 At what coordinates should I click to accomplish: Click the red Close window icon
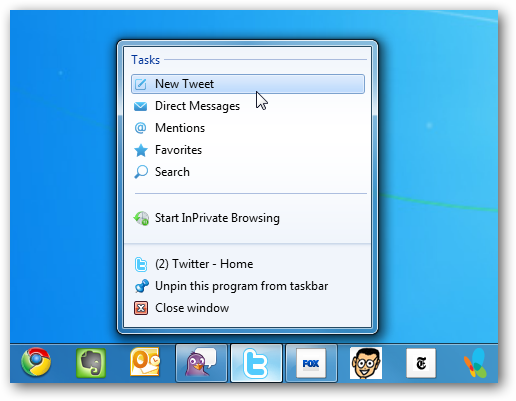(141, 308)
